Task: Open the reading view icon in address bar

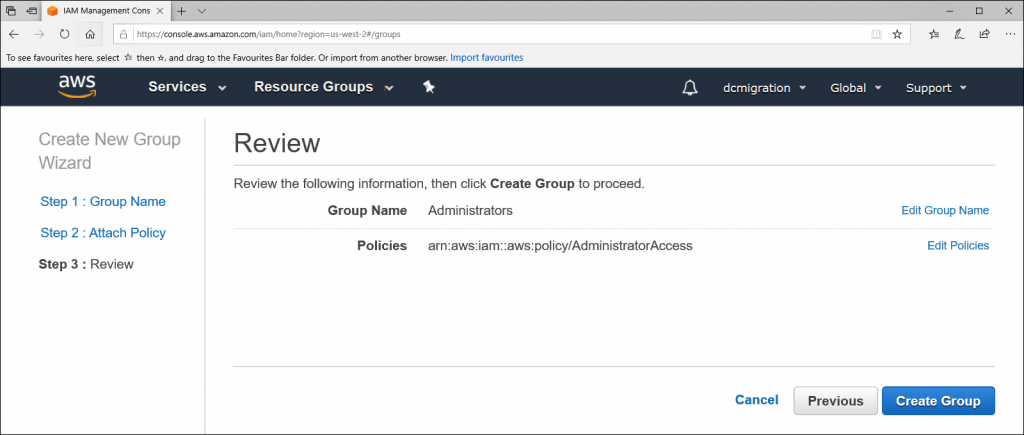Action: (x=876, y=33)
